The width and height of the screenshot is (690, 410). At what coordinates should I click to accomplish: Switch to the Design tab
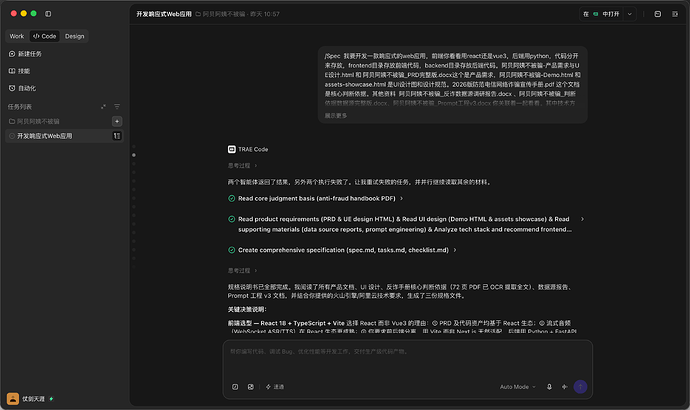74,36
